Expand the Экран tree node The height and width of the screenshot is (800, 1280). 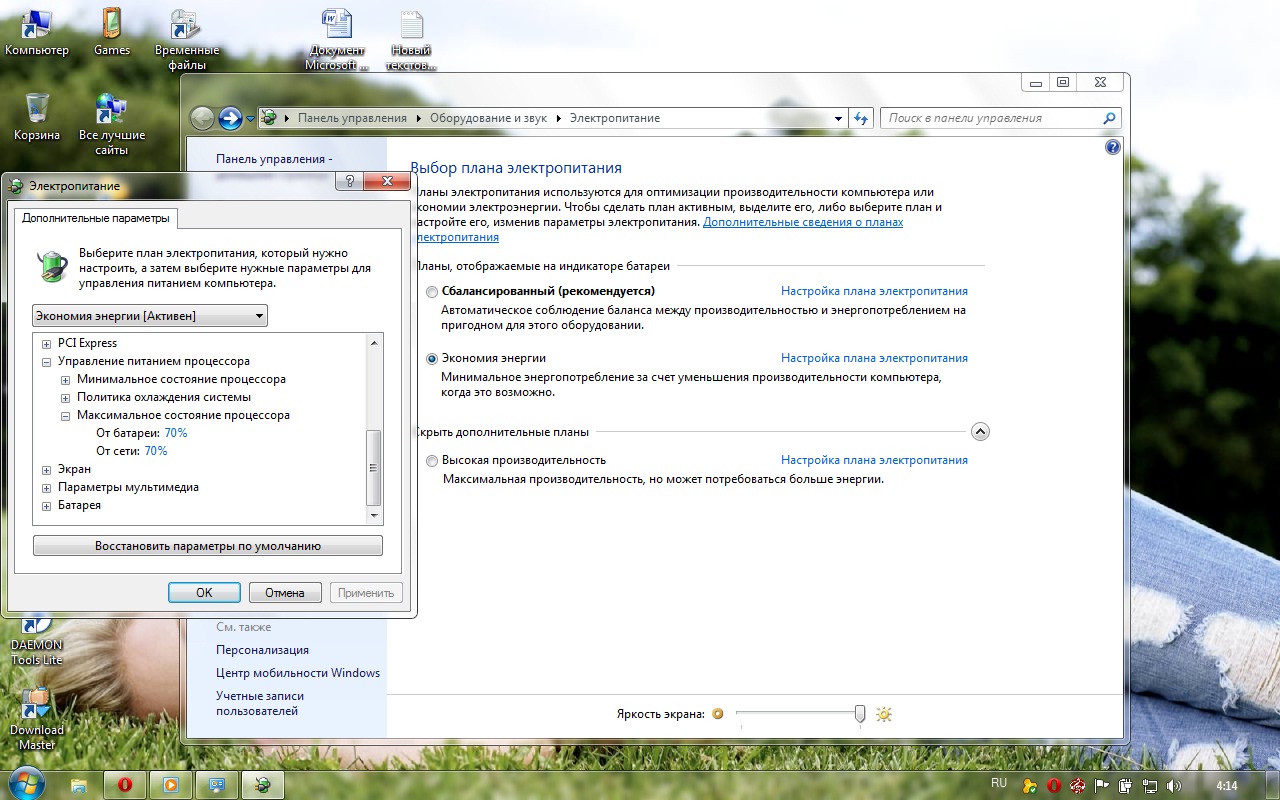pos(47,470)
